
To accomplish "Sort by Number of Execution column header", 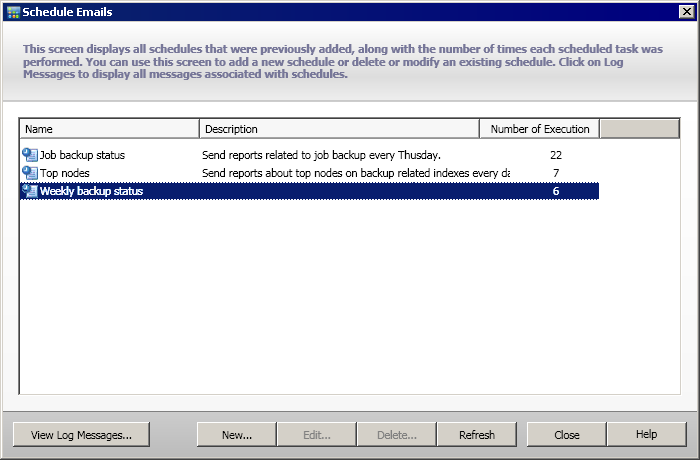I will (x=539, y=129).
